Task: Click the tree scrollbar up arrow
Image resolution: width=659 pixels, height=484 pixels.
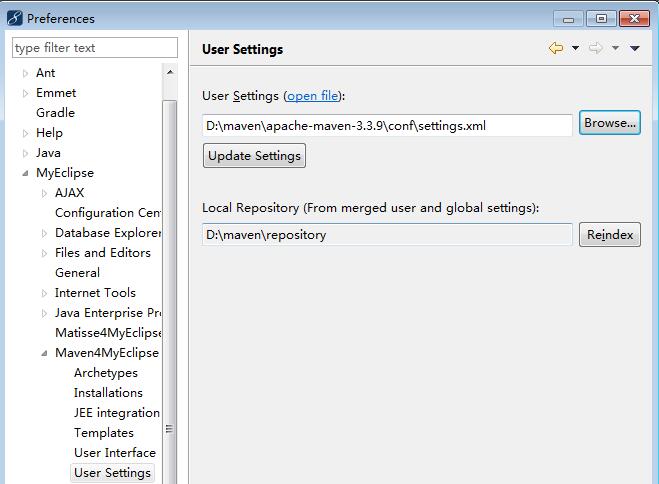Action: [x=170, y=72]
